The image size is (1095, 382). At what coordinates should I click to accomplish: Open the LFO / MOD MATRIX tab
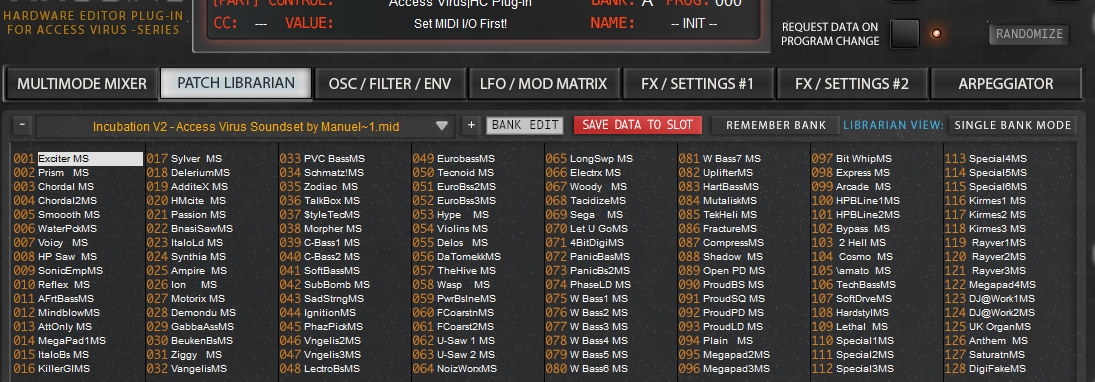tap(544, 84)
